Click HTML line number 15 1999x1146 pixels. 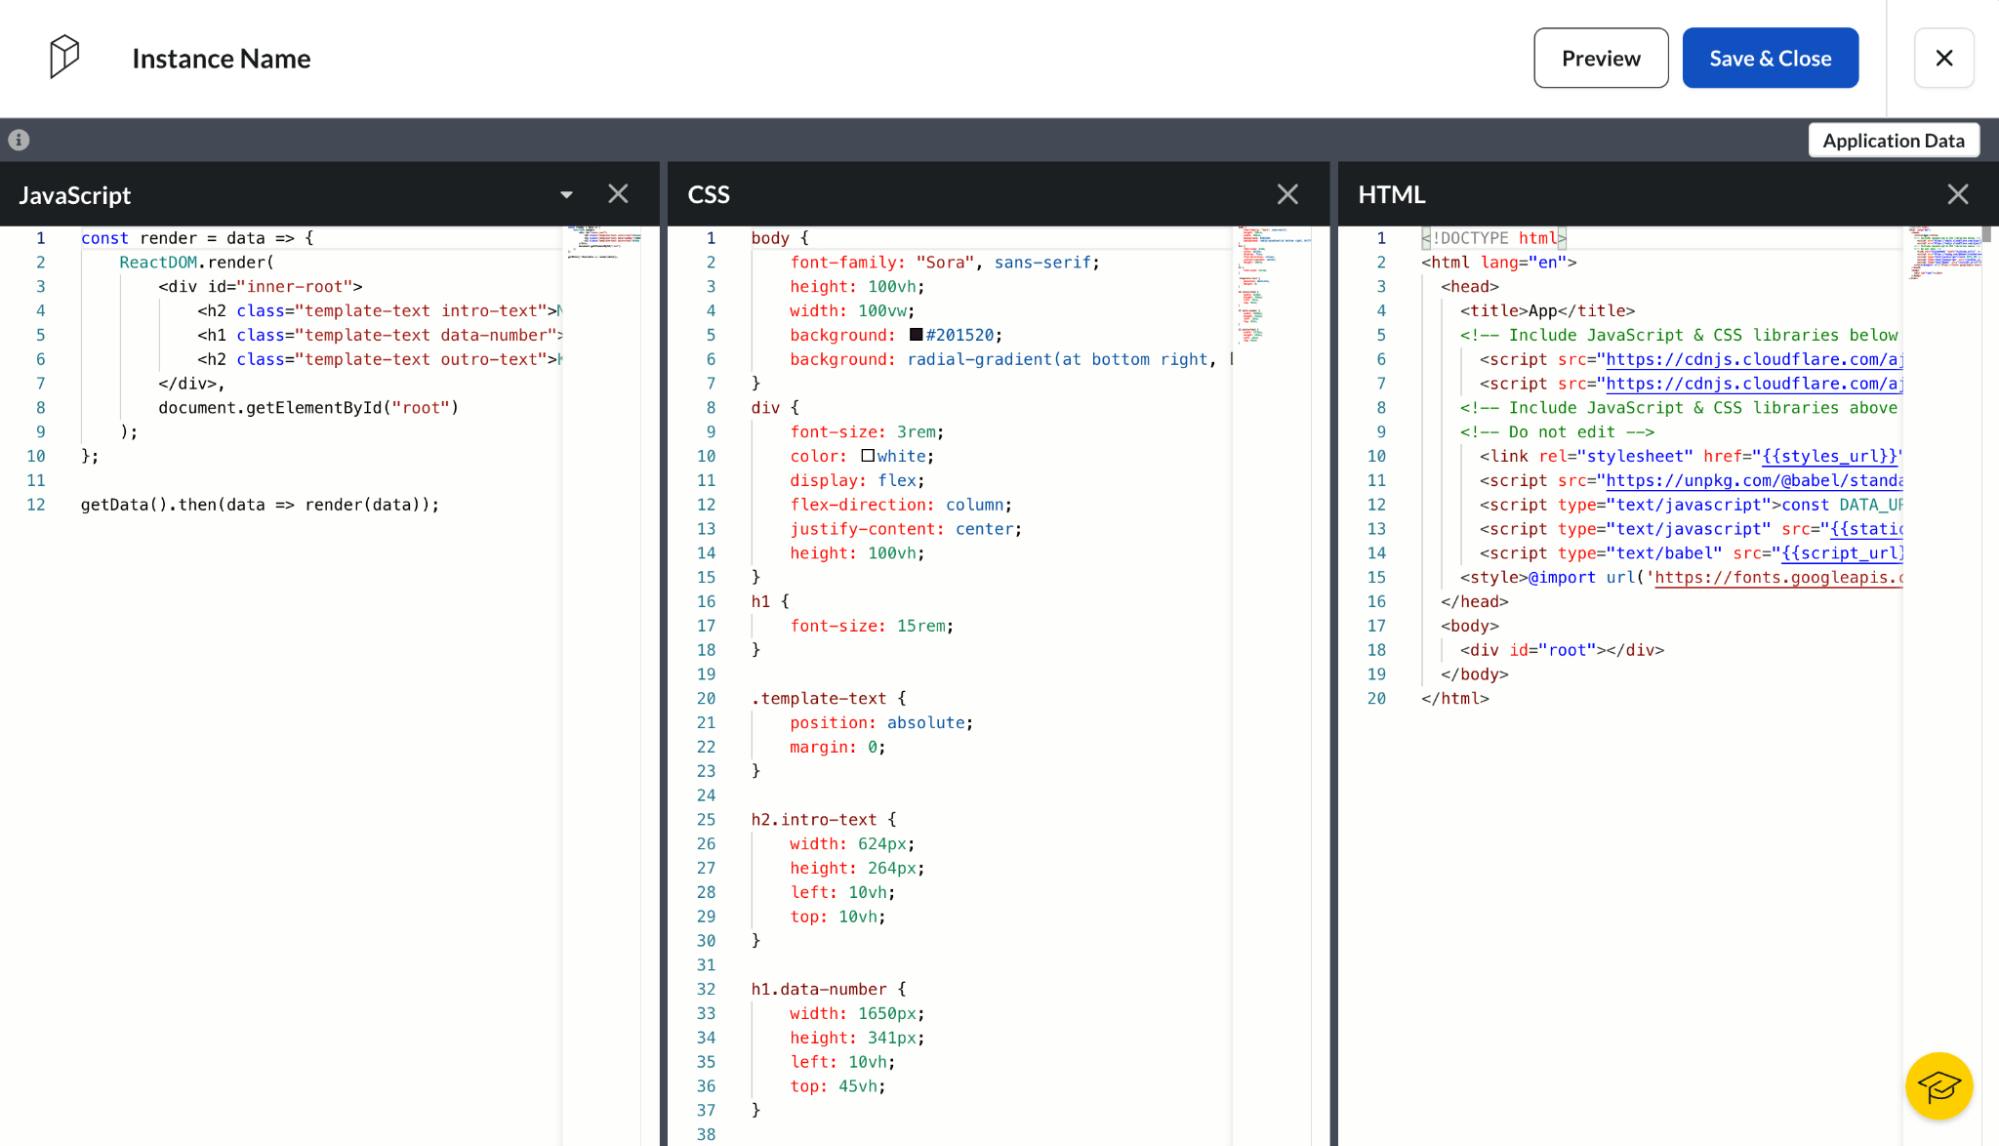pyautogui.click(x=1376, y=578)
